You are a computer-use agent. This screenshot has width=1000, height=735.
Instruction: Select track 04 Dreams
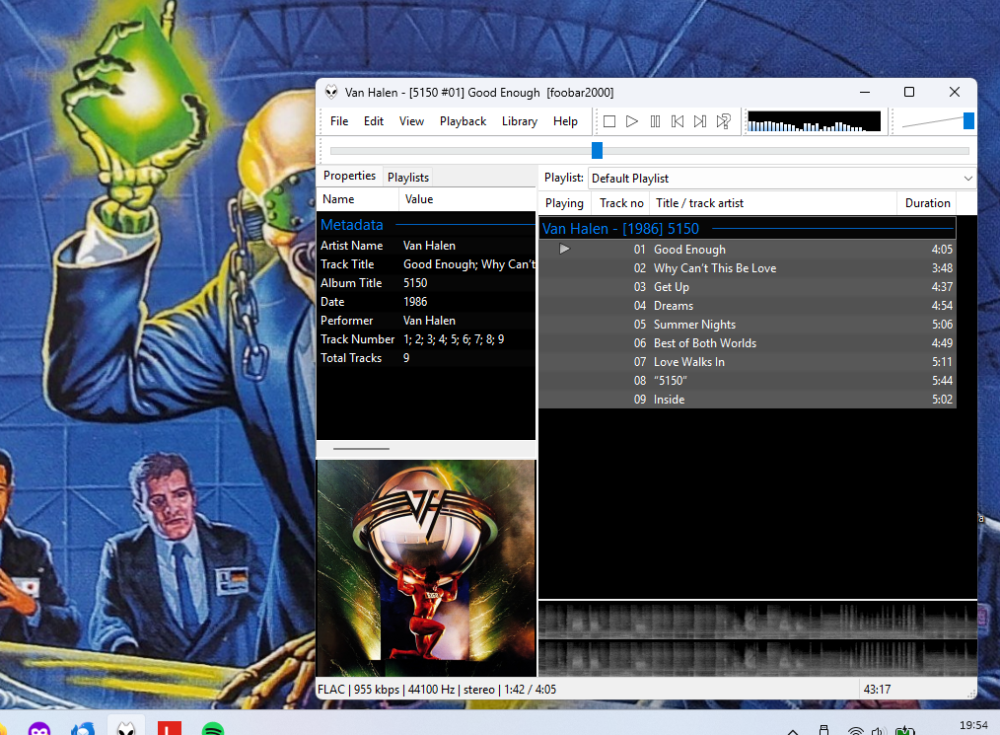[x=747, y=306]
